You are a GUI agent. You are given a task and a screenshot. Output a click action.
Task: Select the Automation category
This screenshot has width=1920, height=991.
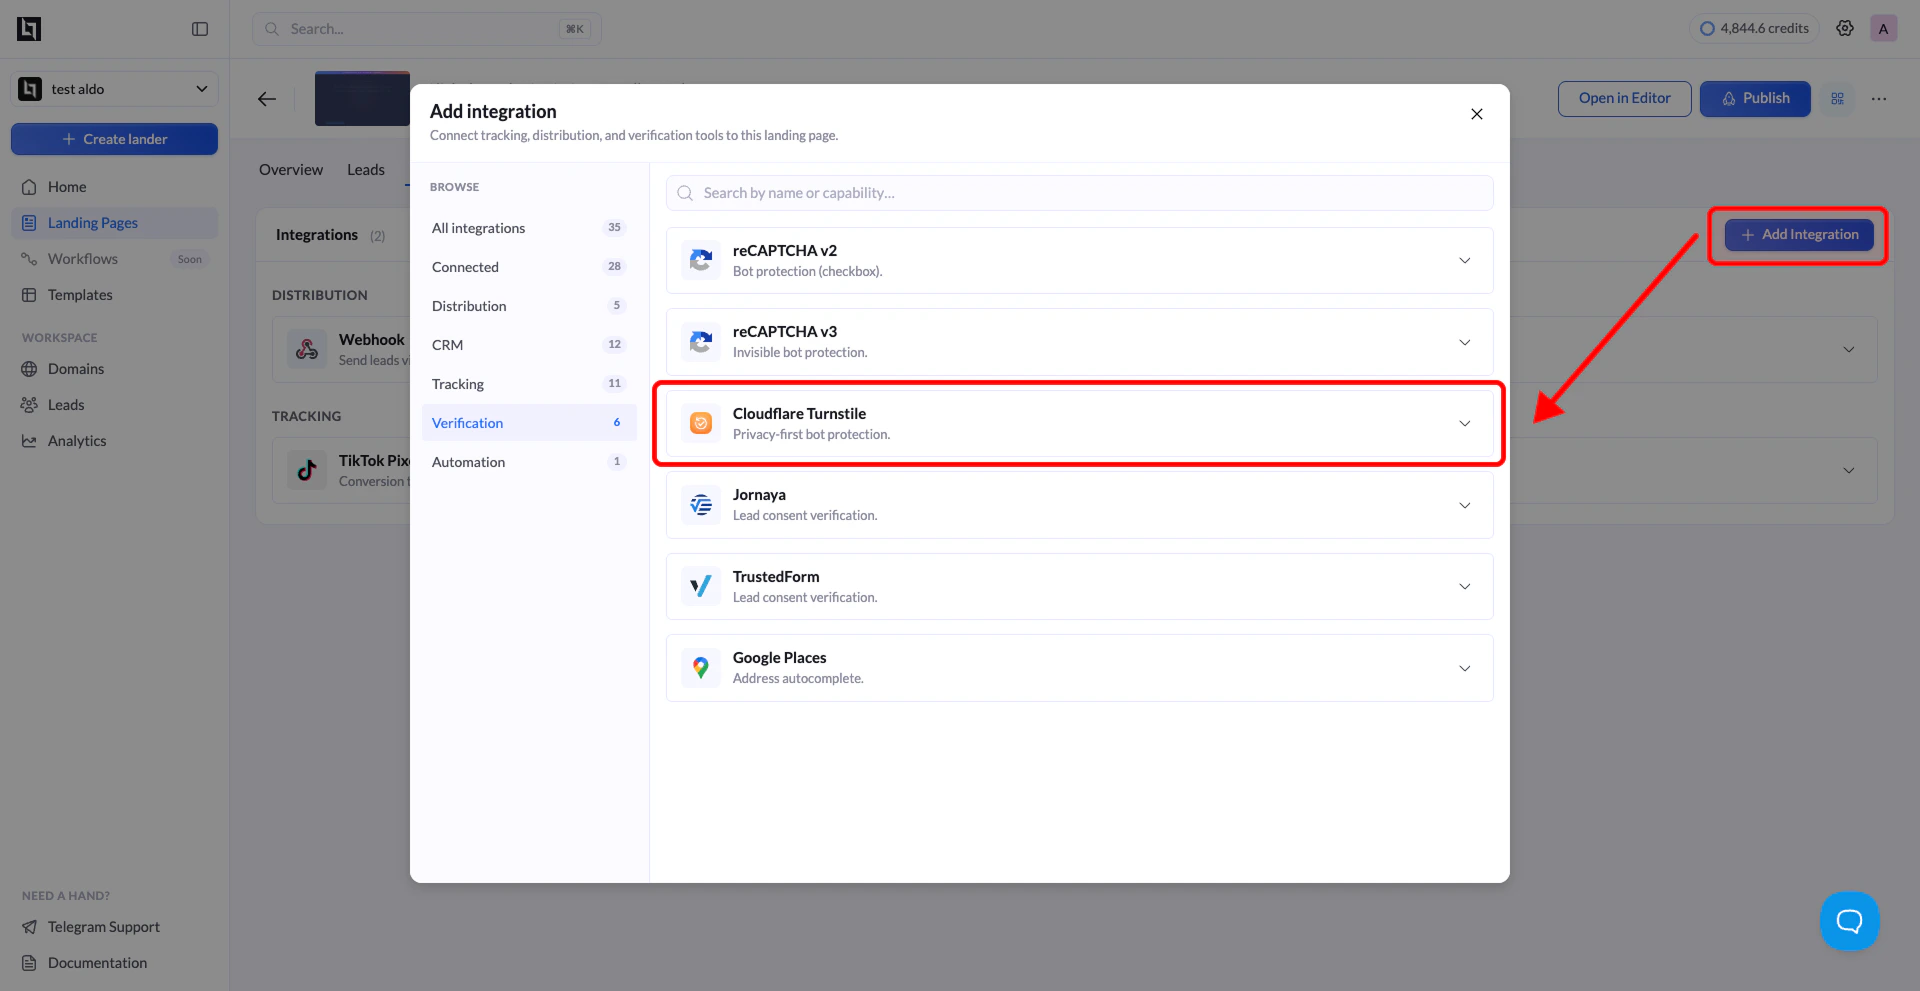click(x=529, y=462)
